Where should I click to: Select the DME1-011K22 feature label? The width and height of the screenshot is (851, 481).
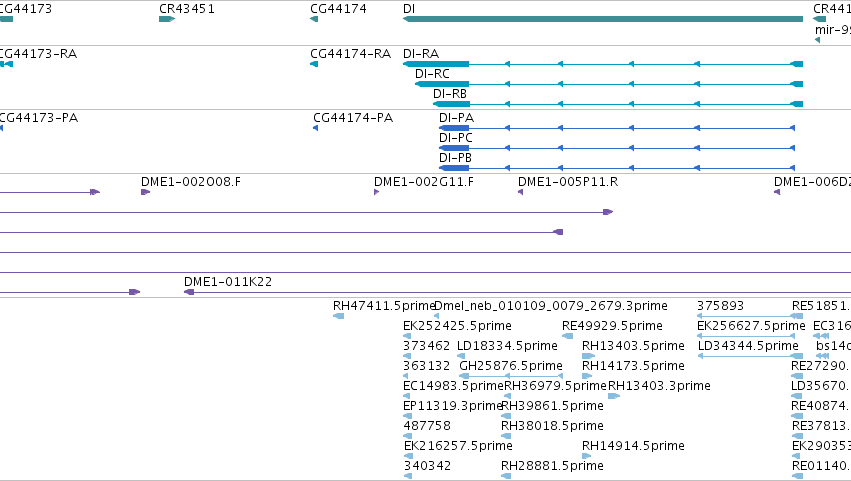coord(228,282)
